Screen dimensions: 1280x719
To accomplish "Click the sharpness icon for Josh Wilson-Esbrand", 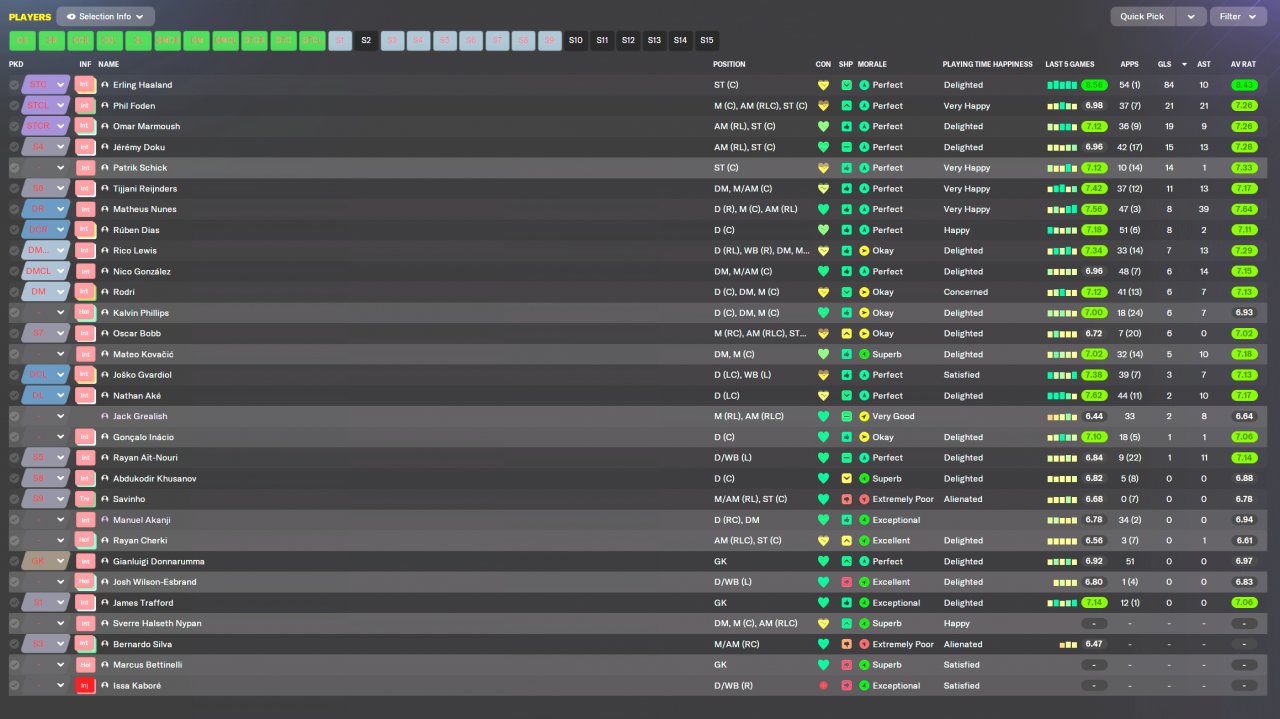I will 846,582.
